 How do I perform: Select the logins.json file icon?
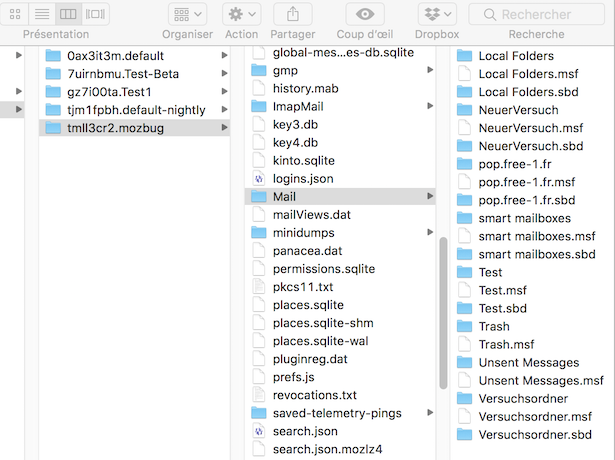coord(259,179)
